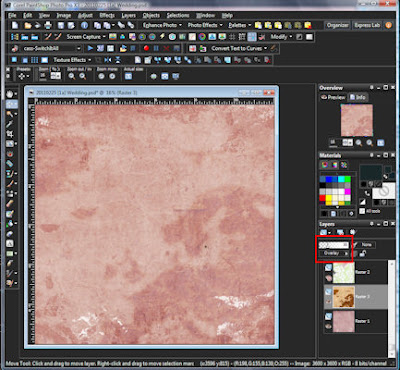Open the Palettes dropdown
The width and height of the screenshot is (400, 370).
point(239,25)
